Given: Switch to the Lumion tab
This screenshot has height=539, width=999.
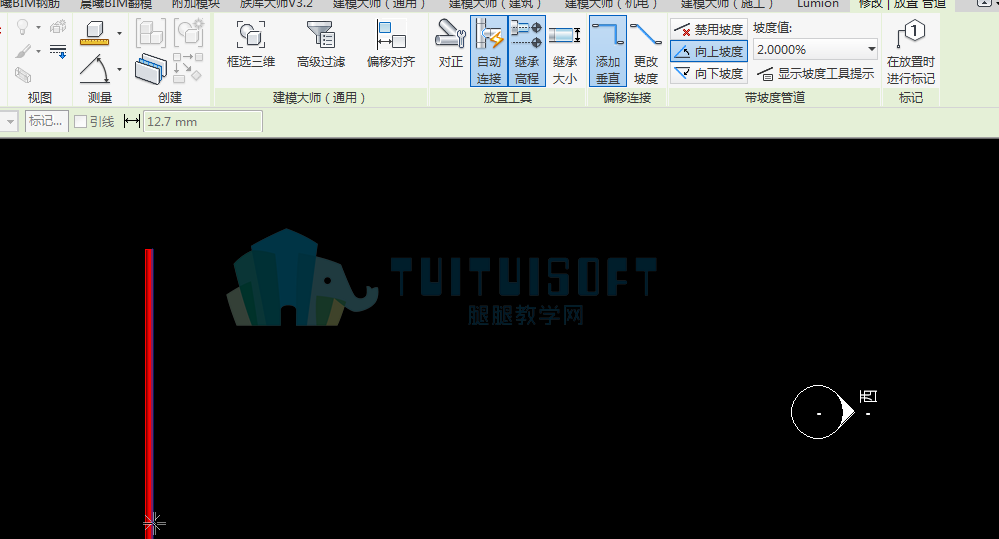Looking at the screenshot, I should [x=817, y=4].
